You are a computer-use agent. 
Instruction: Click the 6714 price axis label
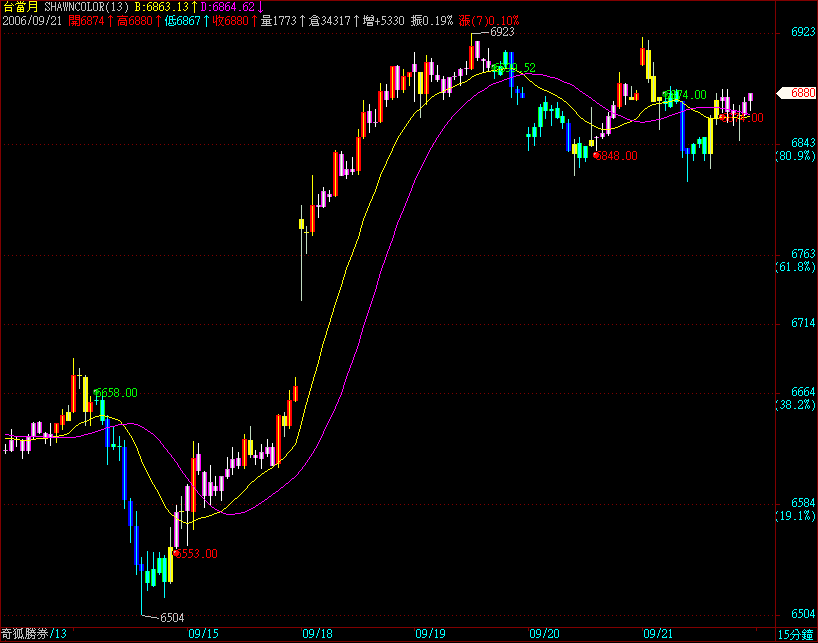tap(802, 324)
